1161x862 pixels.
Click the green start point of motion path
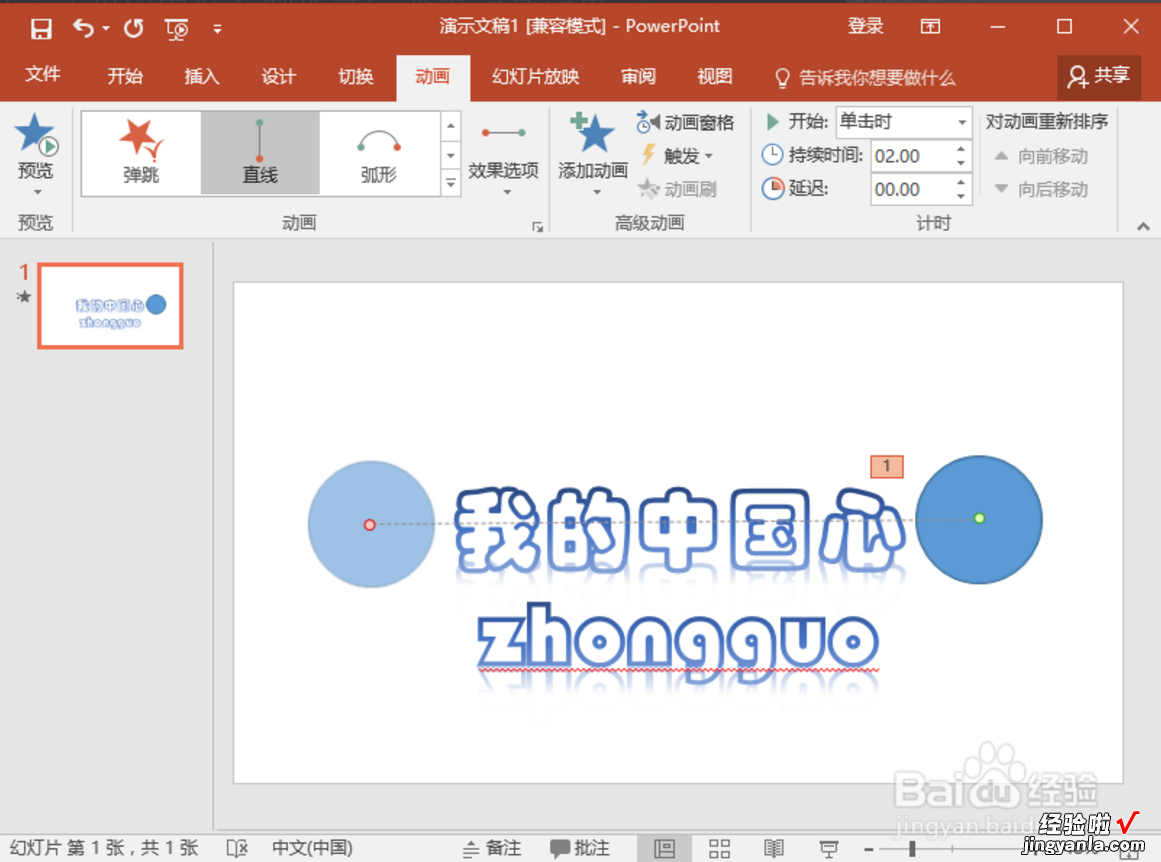(x=979, y=518)
